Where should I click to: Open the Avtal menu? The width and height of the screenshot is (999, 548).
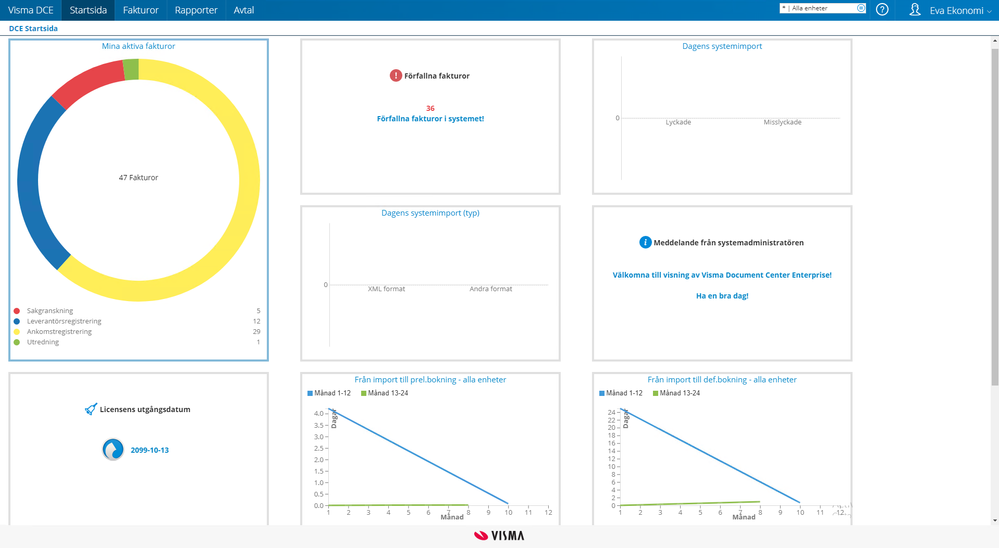click(244, 10)
